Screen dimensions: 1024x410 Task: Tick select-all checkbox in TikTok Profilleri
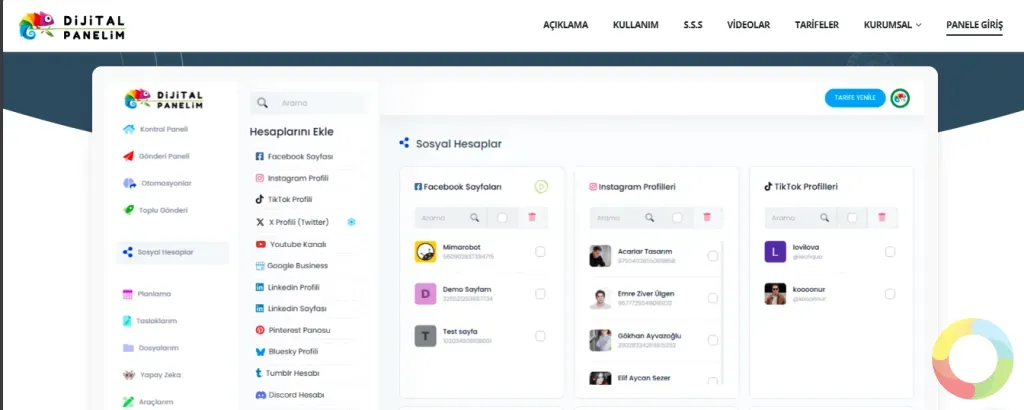pyautogui.click(x=852, y=217)
